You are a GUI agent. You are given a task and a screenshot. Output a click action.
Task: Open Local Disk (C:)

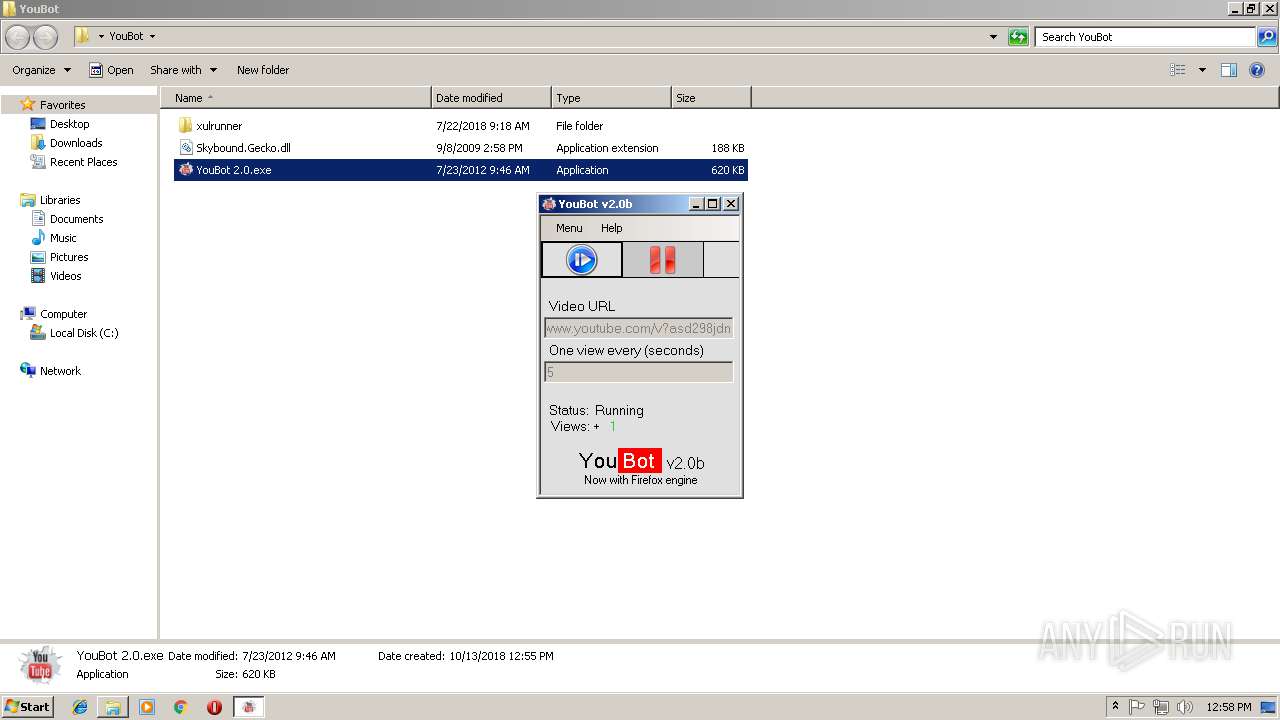(84, 333)
